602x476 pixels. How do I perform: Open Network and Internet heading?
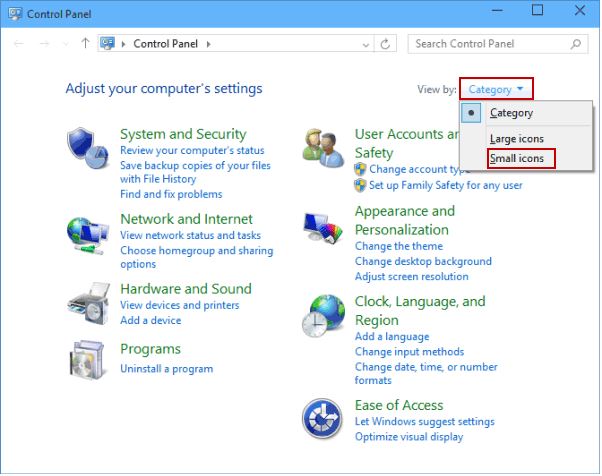click(186, 219)
